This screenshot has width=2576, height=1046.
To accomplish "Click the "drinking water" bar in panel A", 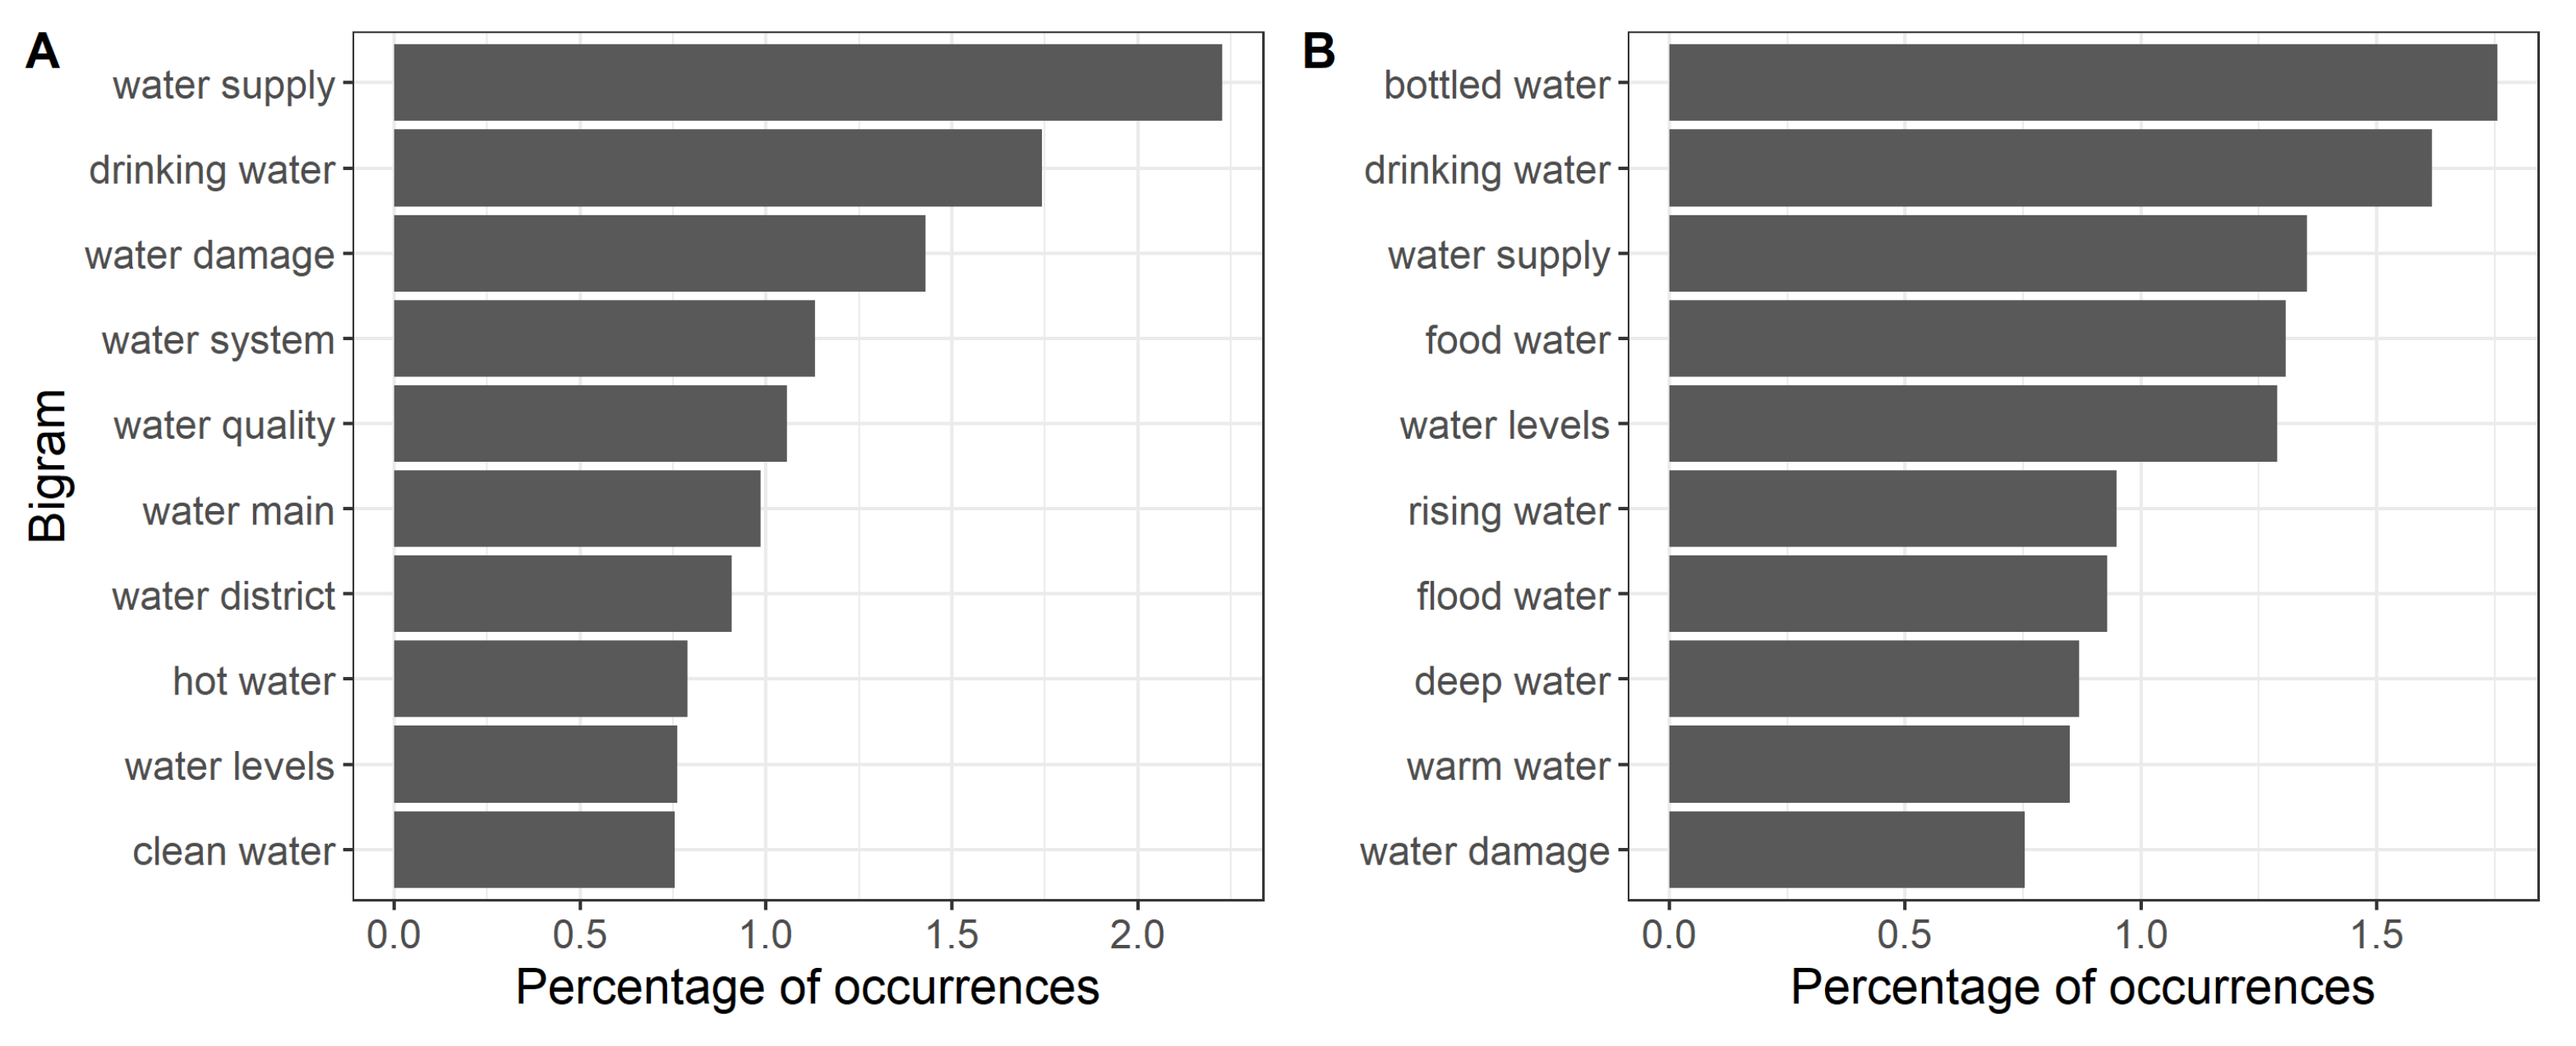I will click(717, 167).
